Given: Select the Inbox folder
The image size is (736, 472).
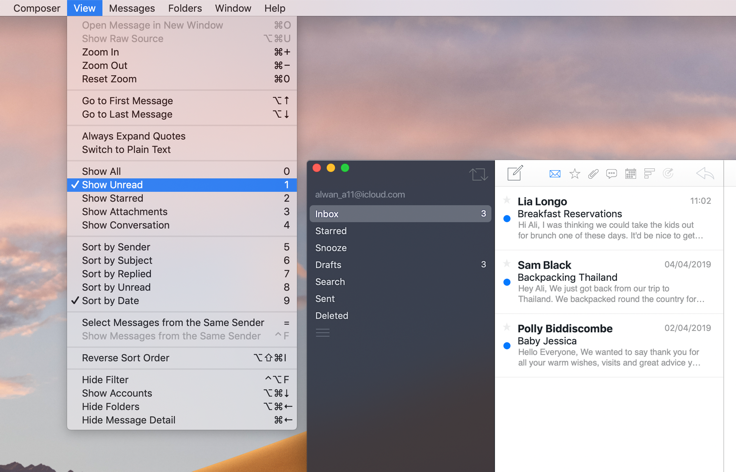Looking at the screenshot, I should point(400,214).
